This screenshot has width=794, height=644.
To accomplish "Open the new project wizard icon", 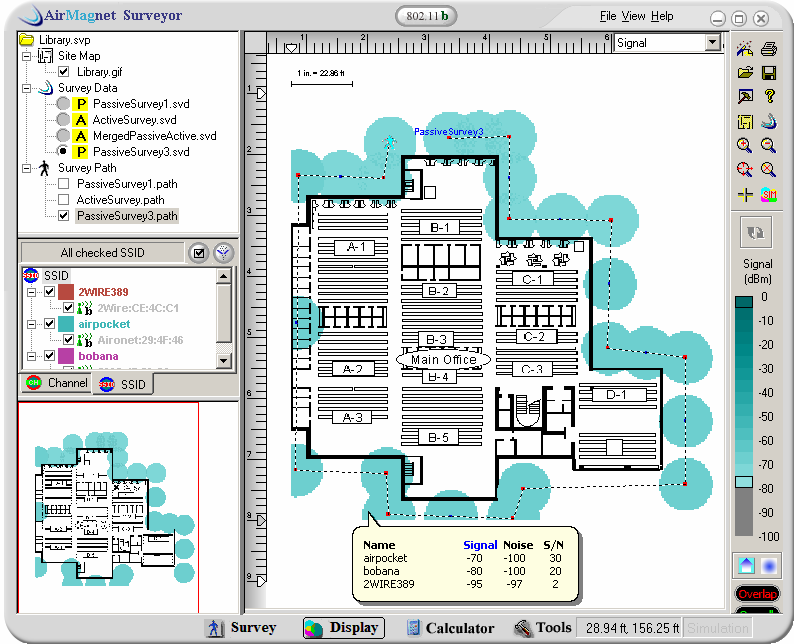I will (744, 48).
